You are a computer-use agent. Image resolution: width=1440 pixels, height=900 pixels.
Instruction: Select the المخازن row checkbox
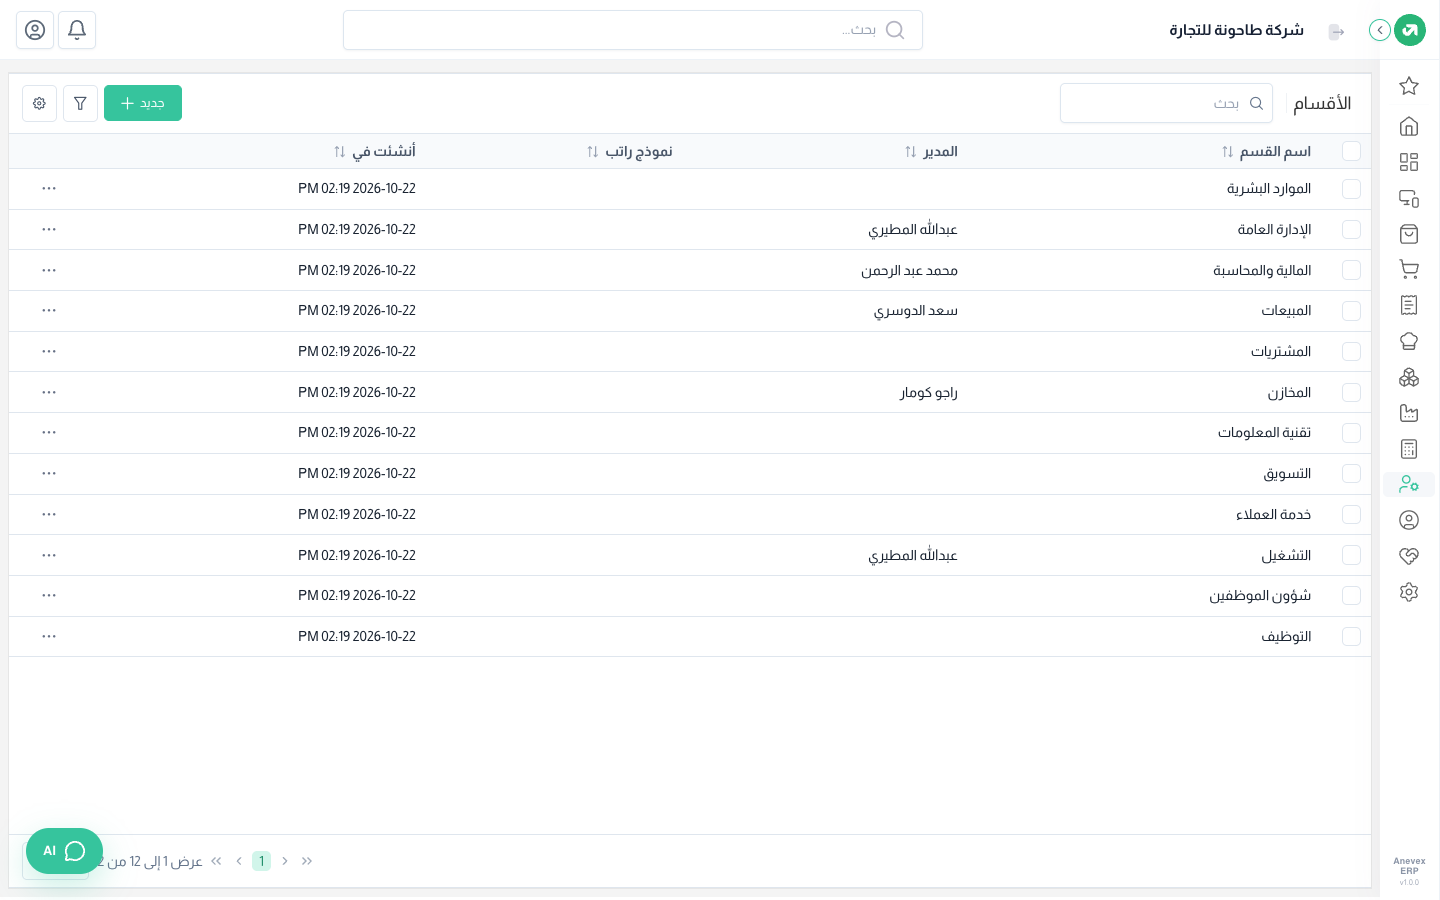pos(1352,393)
